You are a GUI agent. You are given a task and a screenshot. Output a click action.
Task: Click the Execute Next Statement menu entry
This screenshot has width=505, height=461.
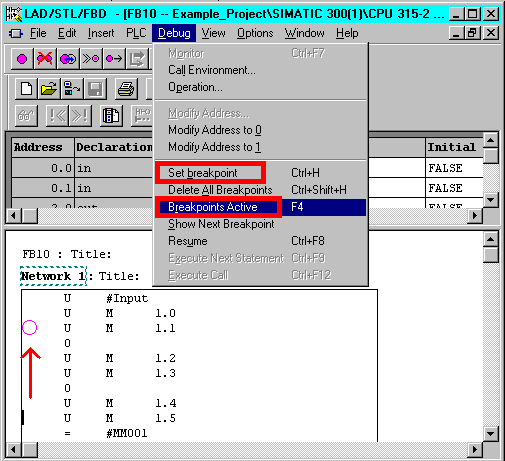coord(261,258)
